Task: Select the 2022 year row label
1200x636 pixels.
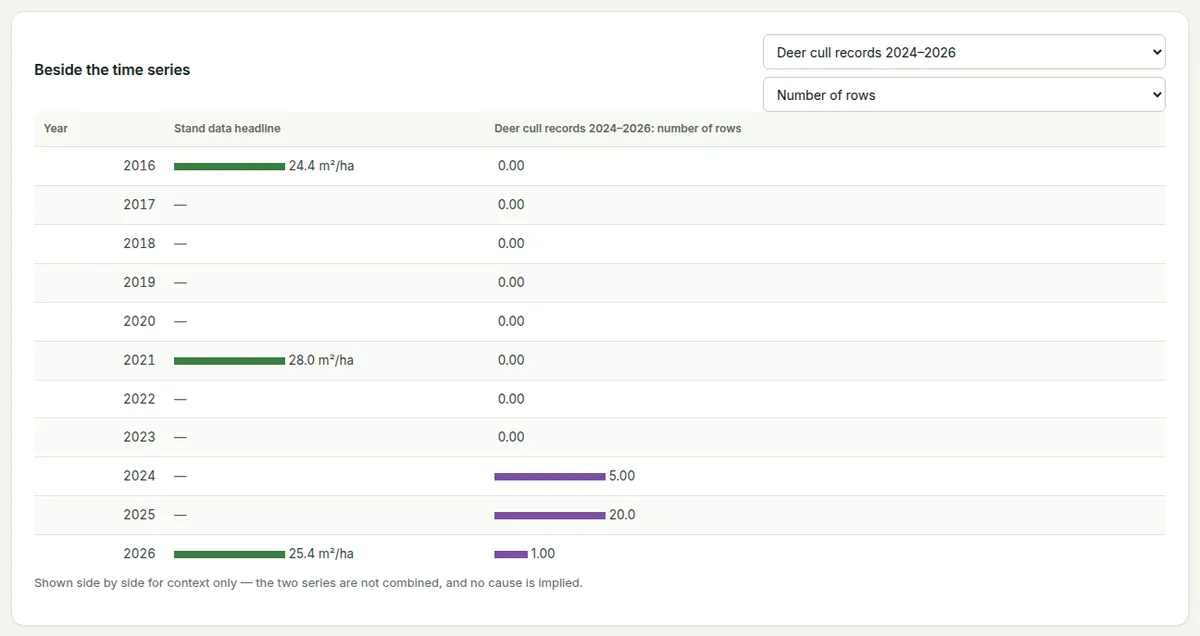Action: tap(139, 399)
